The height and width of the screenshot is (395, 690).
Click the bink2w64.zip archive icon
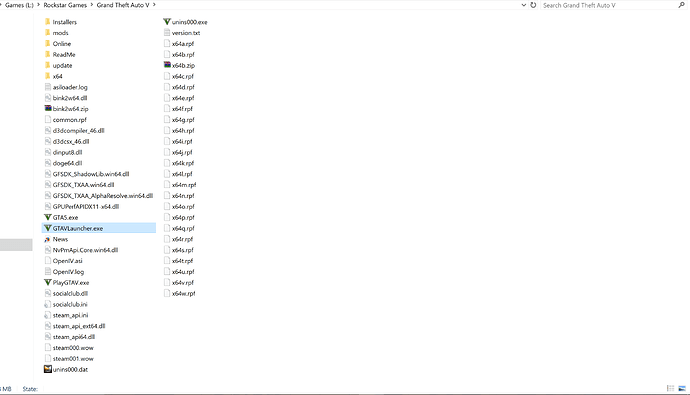coord(48,109)
